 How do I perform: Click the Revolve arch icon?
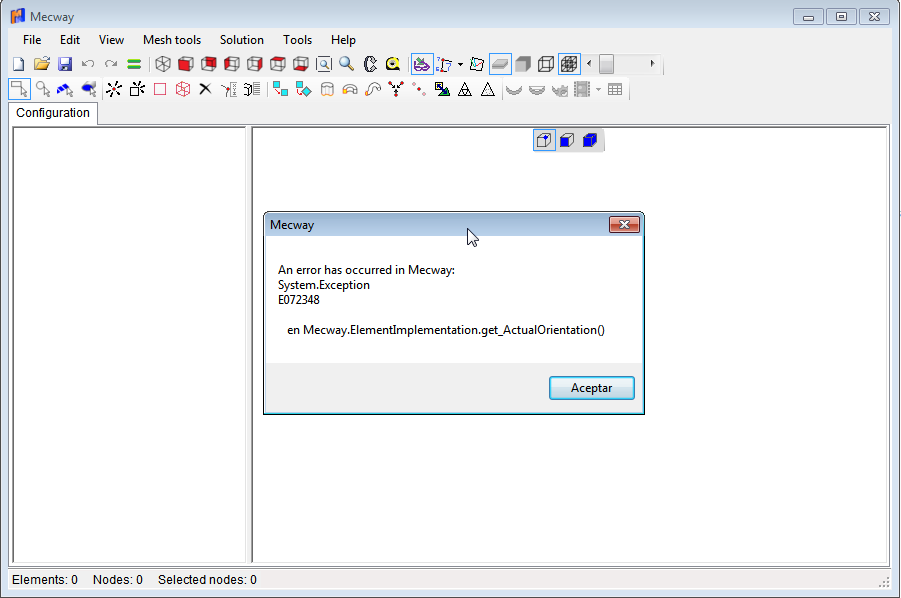click(x=350, y=90)
